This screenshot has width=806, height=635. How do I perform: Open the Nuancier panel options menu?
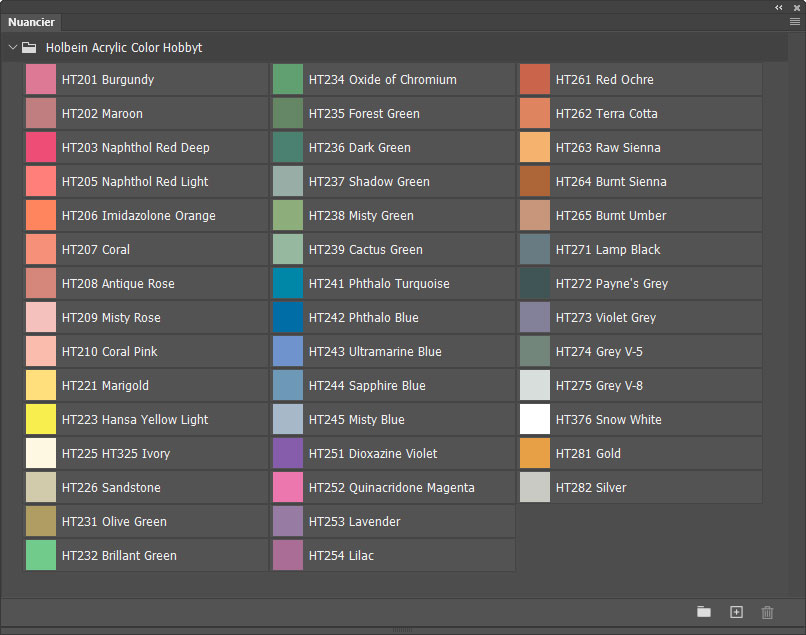[794, 21]
